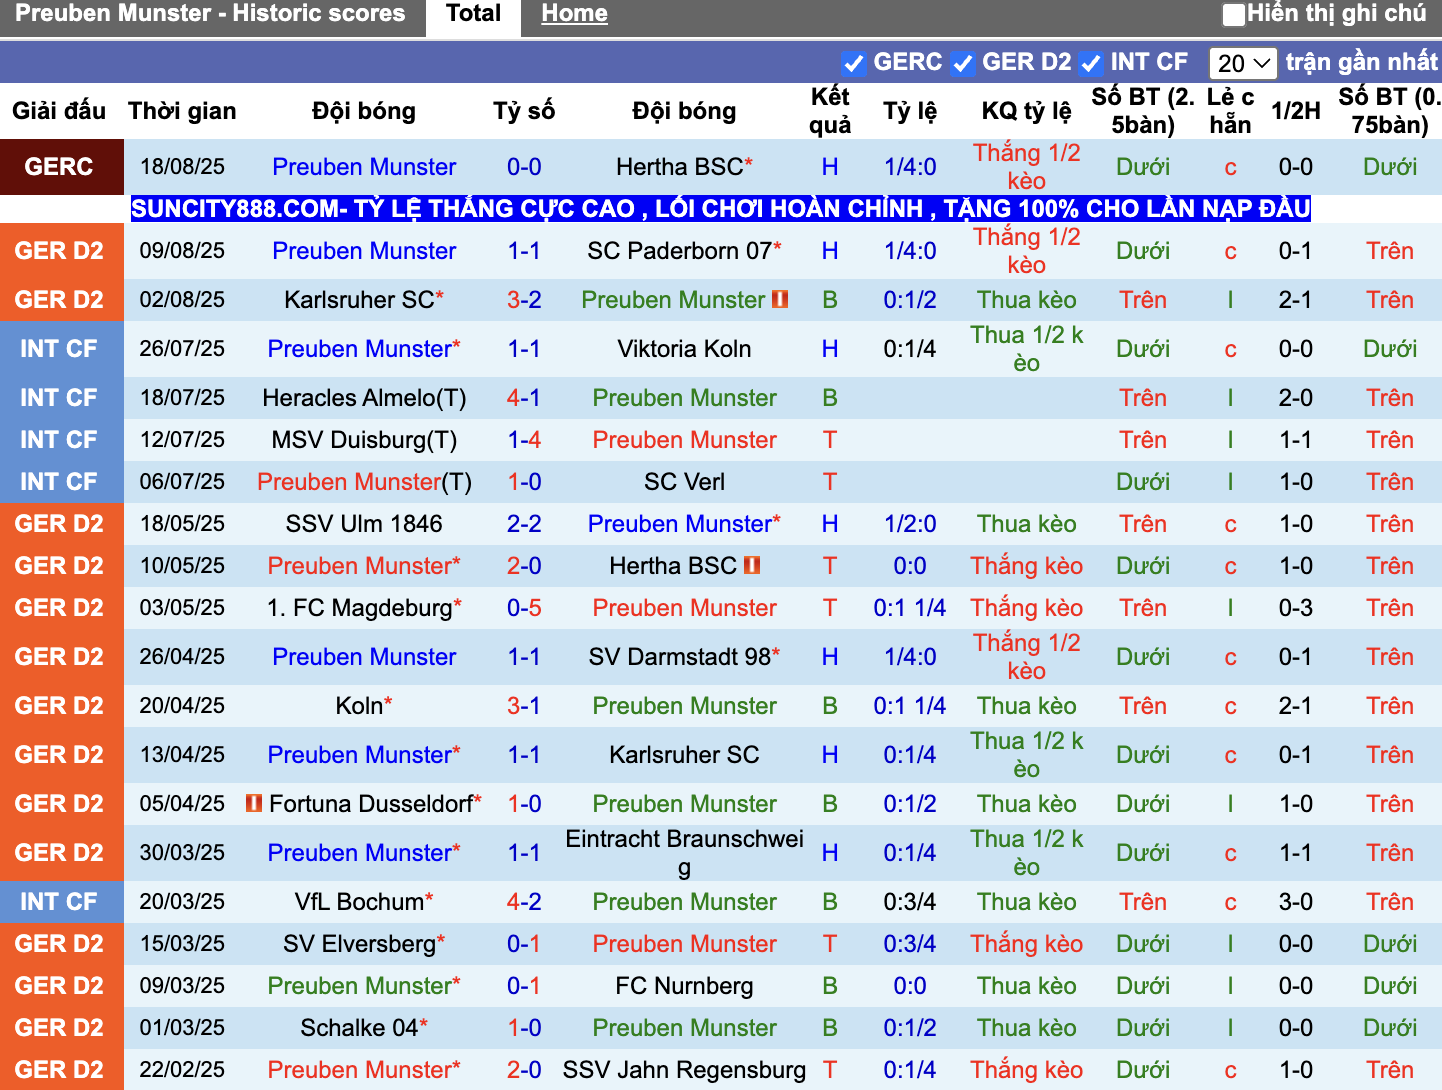This screenshot has height=1090, width=1442.
Task: Click the Tỷ số column header
Action: tap(524, 111)
